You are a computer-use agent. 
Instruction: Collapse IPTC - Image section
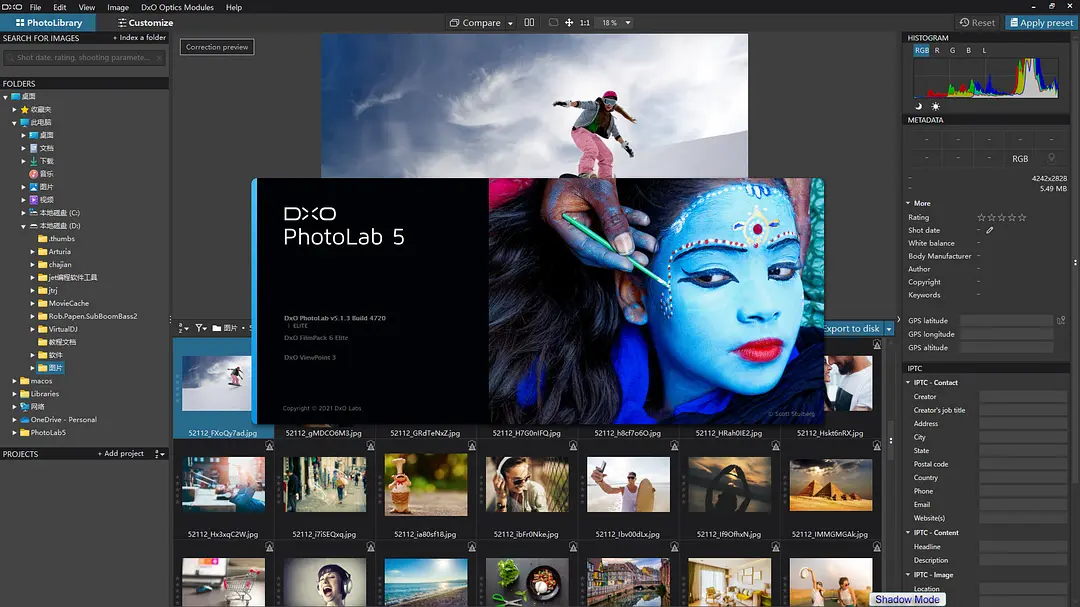tap(908, 575)
